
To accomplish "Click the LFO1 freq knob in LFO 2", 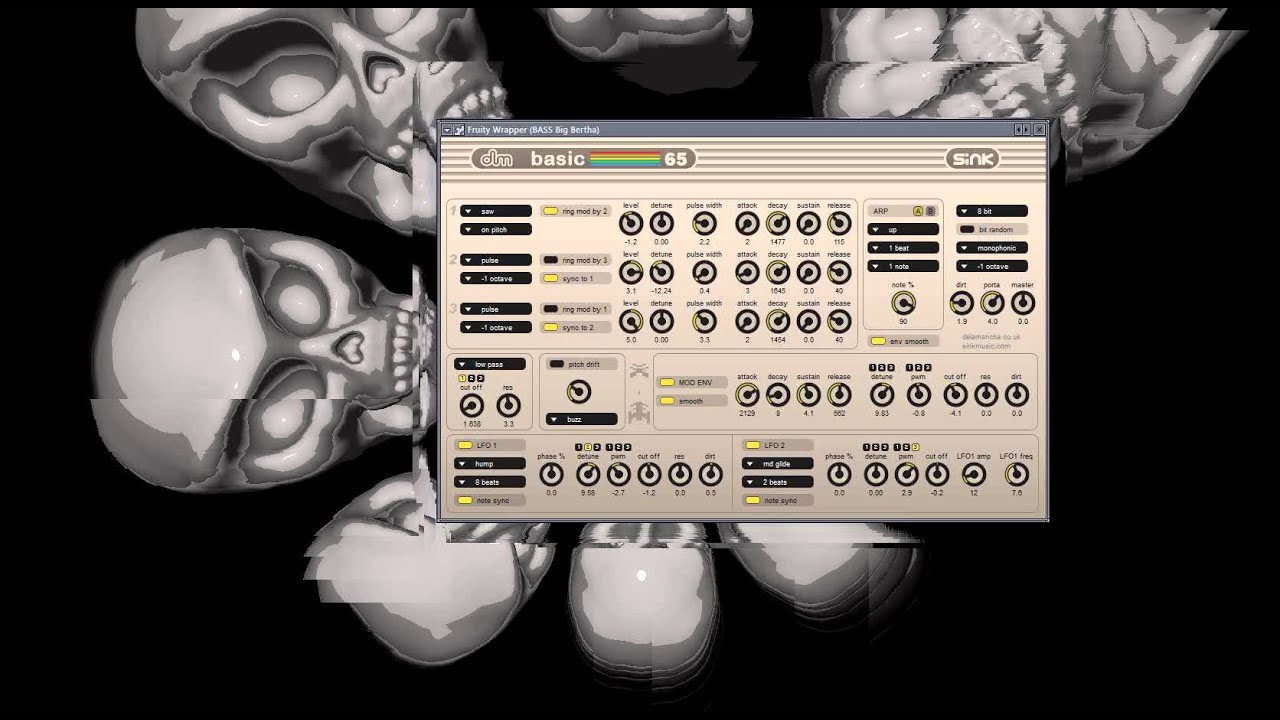I will click(x=1017, y=475).
